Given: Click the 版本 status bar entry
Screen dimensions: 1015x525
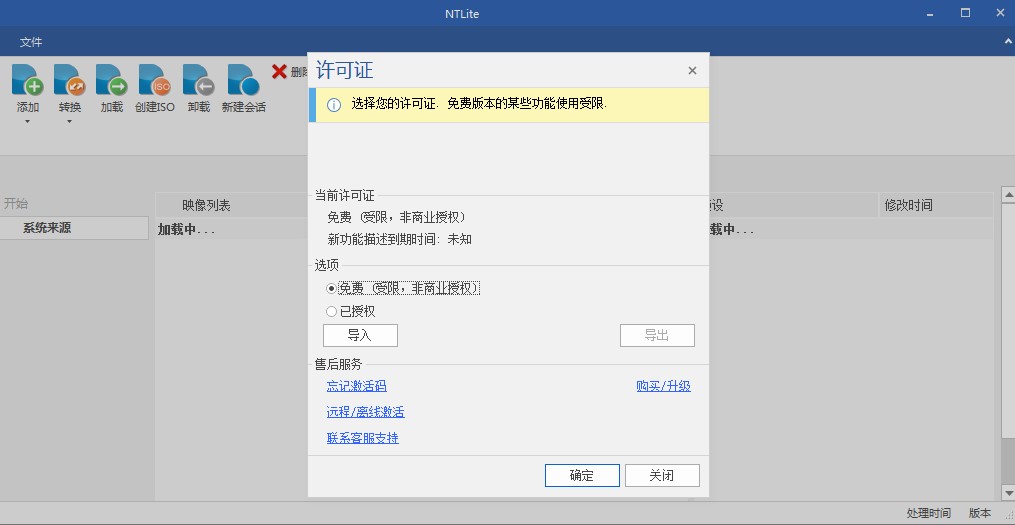Looking at the screenshot, I should coord(979,513).
